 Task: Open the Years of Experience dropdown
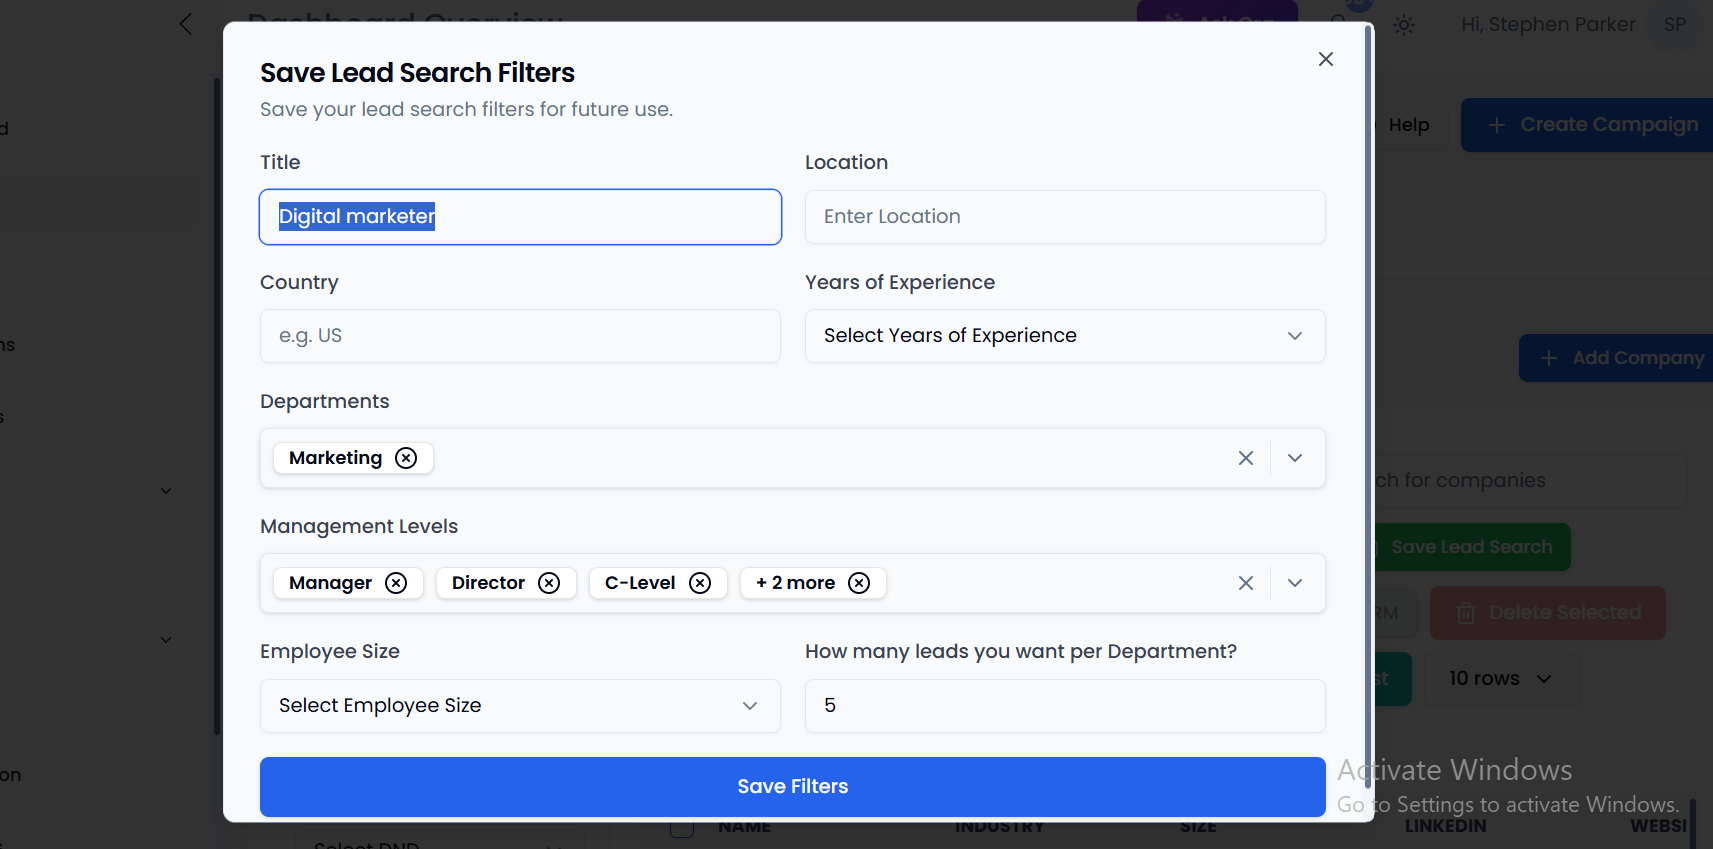click(x=1064, y=336)
